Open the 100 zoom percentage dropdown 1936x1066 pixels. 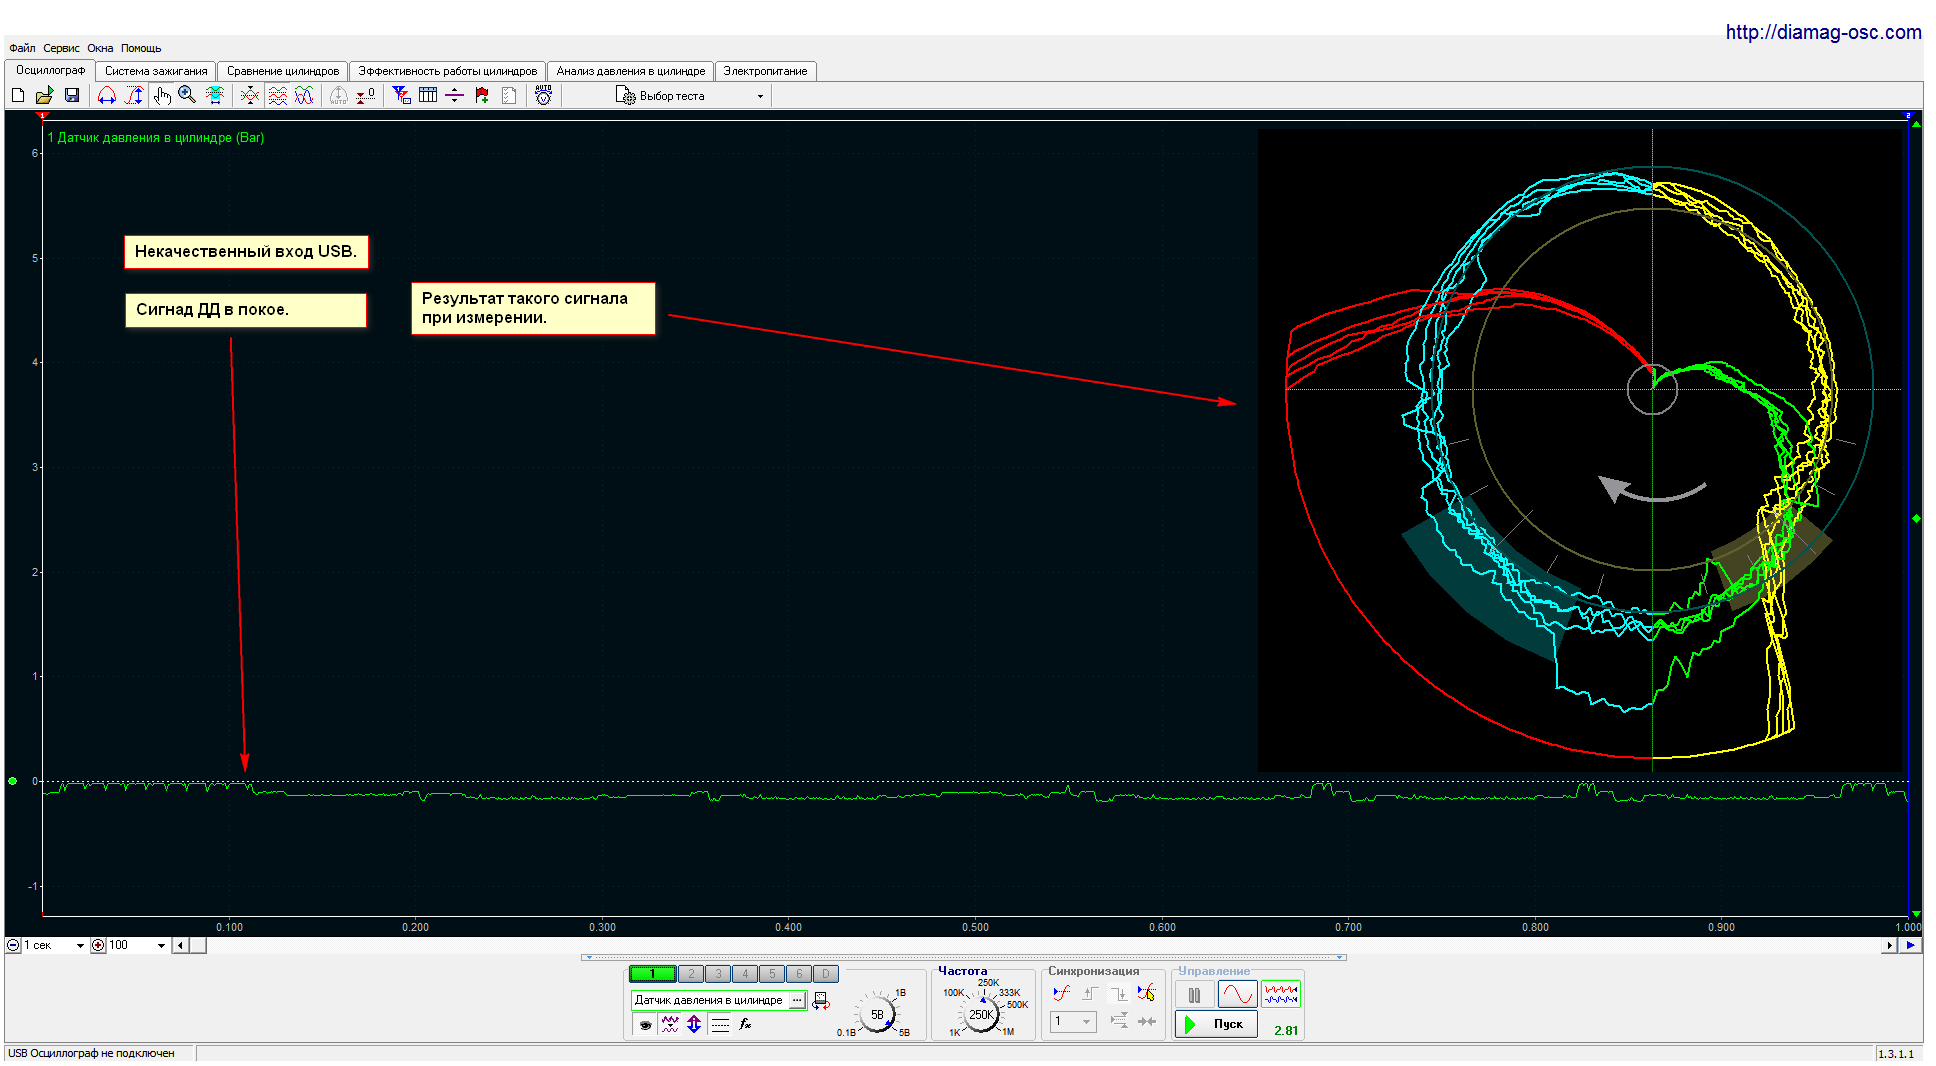click(x=137, y=945)
